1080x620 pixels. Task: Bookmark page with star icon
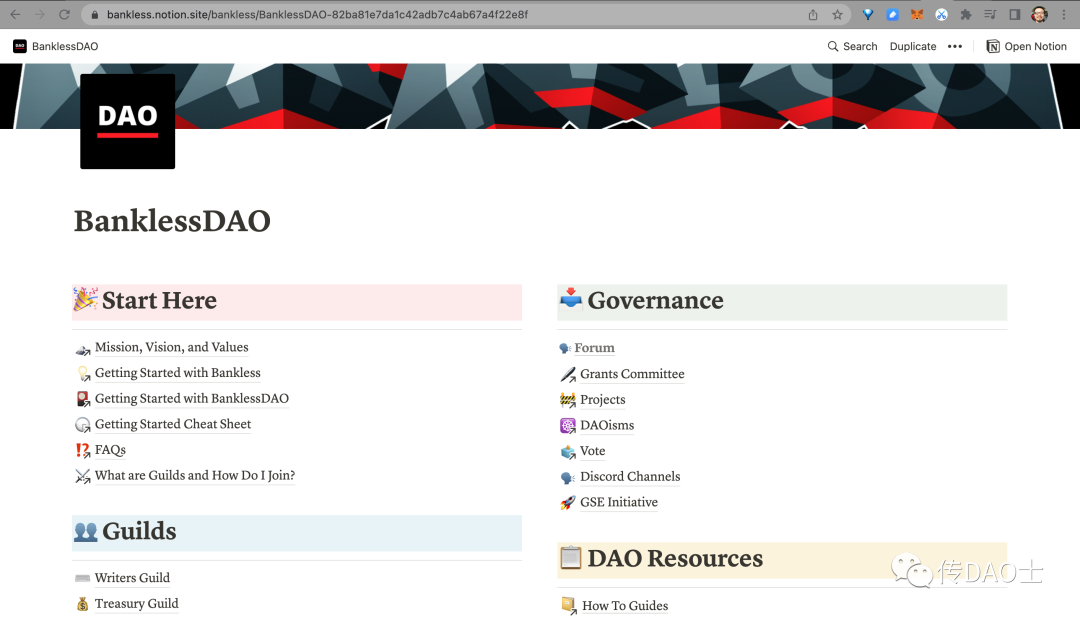[837, 14]
